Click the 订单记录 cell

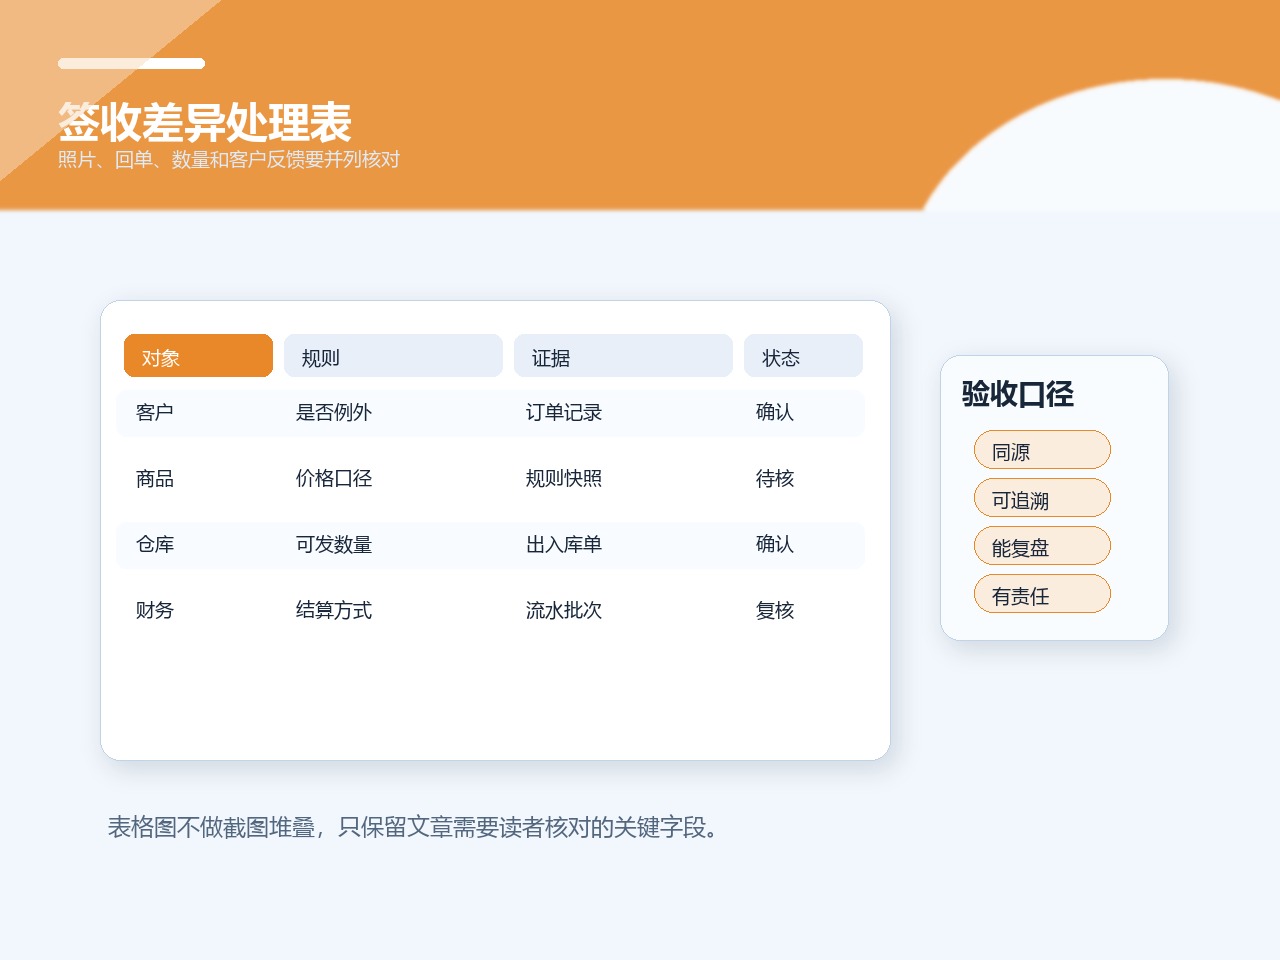coord(564,413)
